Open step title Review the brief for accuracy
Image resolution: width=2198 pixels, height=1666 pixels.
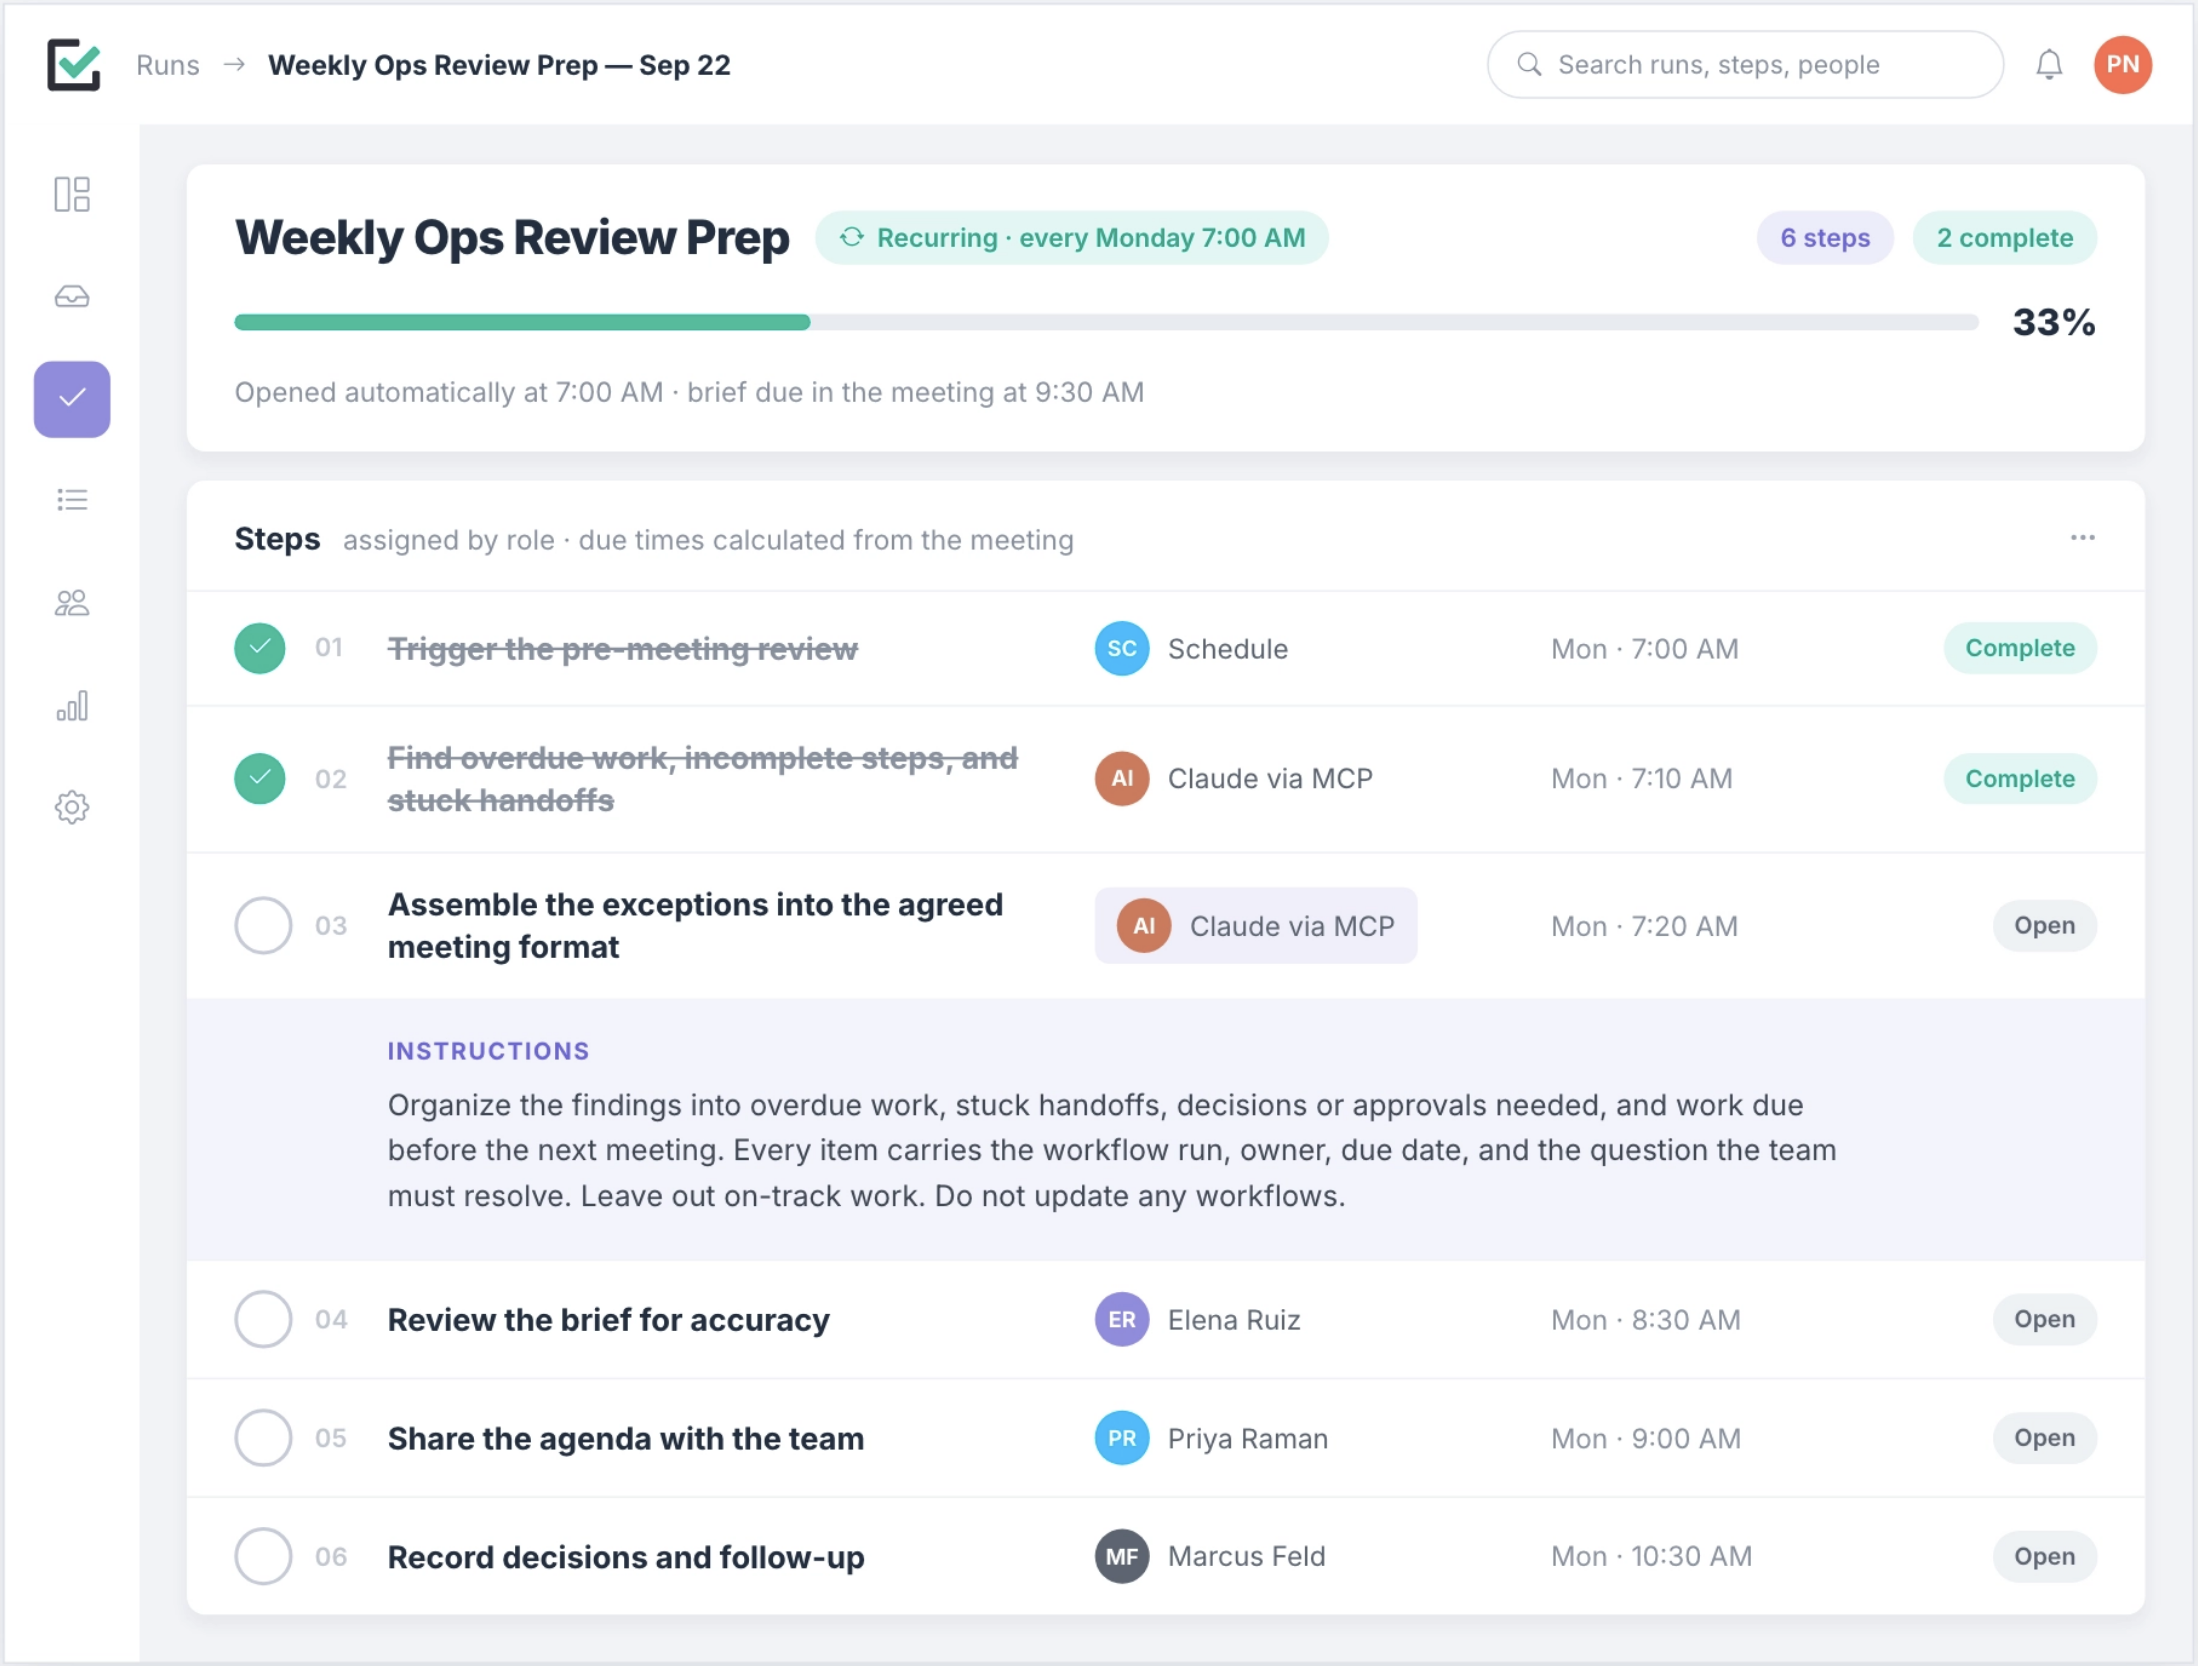click(608, 1320)
